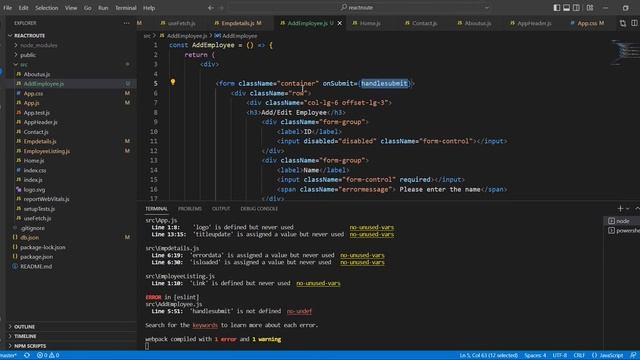Open the View menu
The image size is (640, 360).
[71, 8]
